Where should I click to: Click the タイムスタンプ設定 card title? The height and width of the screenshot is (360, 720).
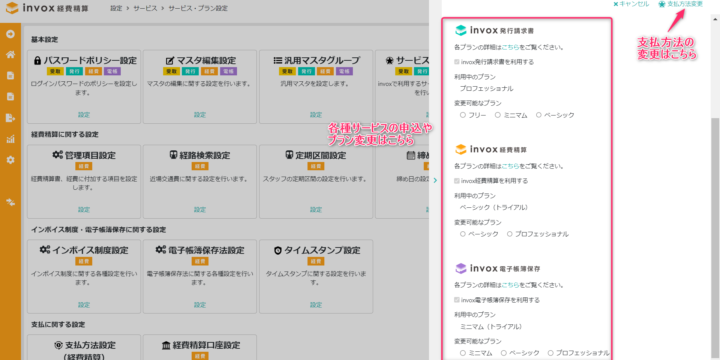click(322, 250)
